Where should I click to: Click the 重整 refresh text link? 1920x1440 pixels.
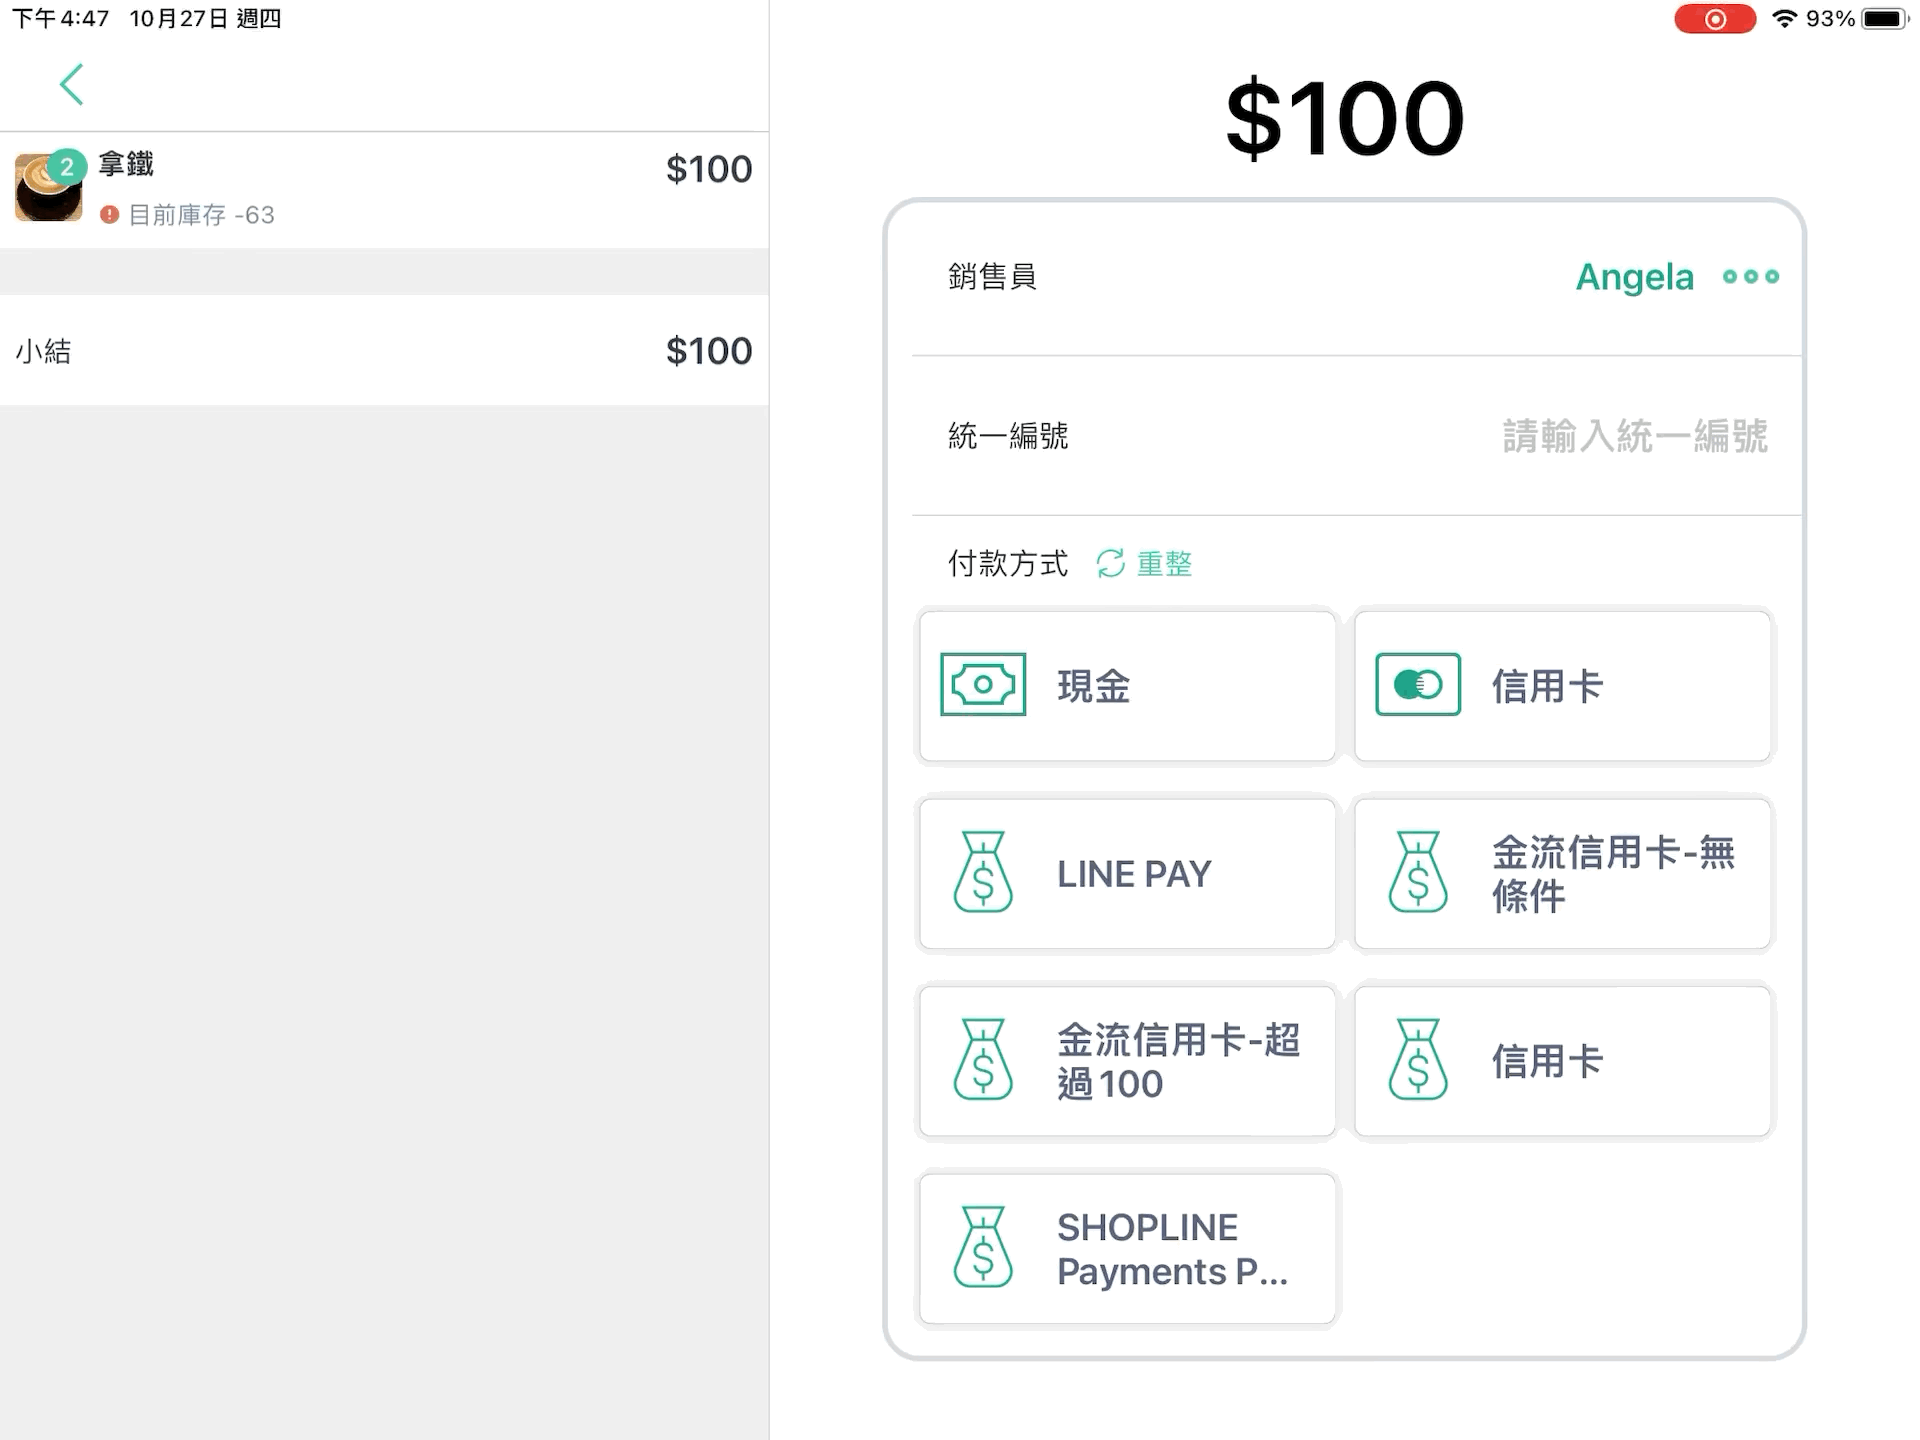tap(1165, 564)
